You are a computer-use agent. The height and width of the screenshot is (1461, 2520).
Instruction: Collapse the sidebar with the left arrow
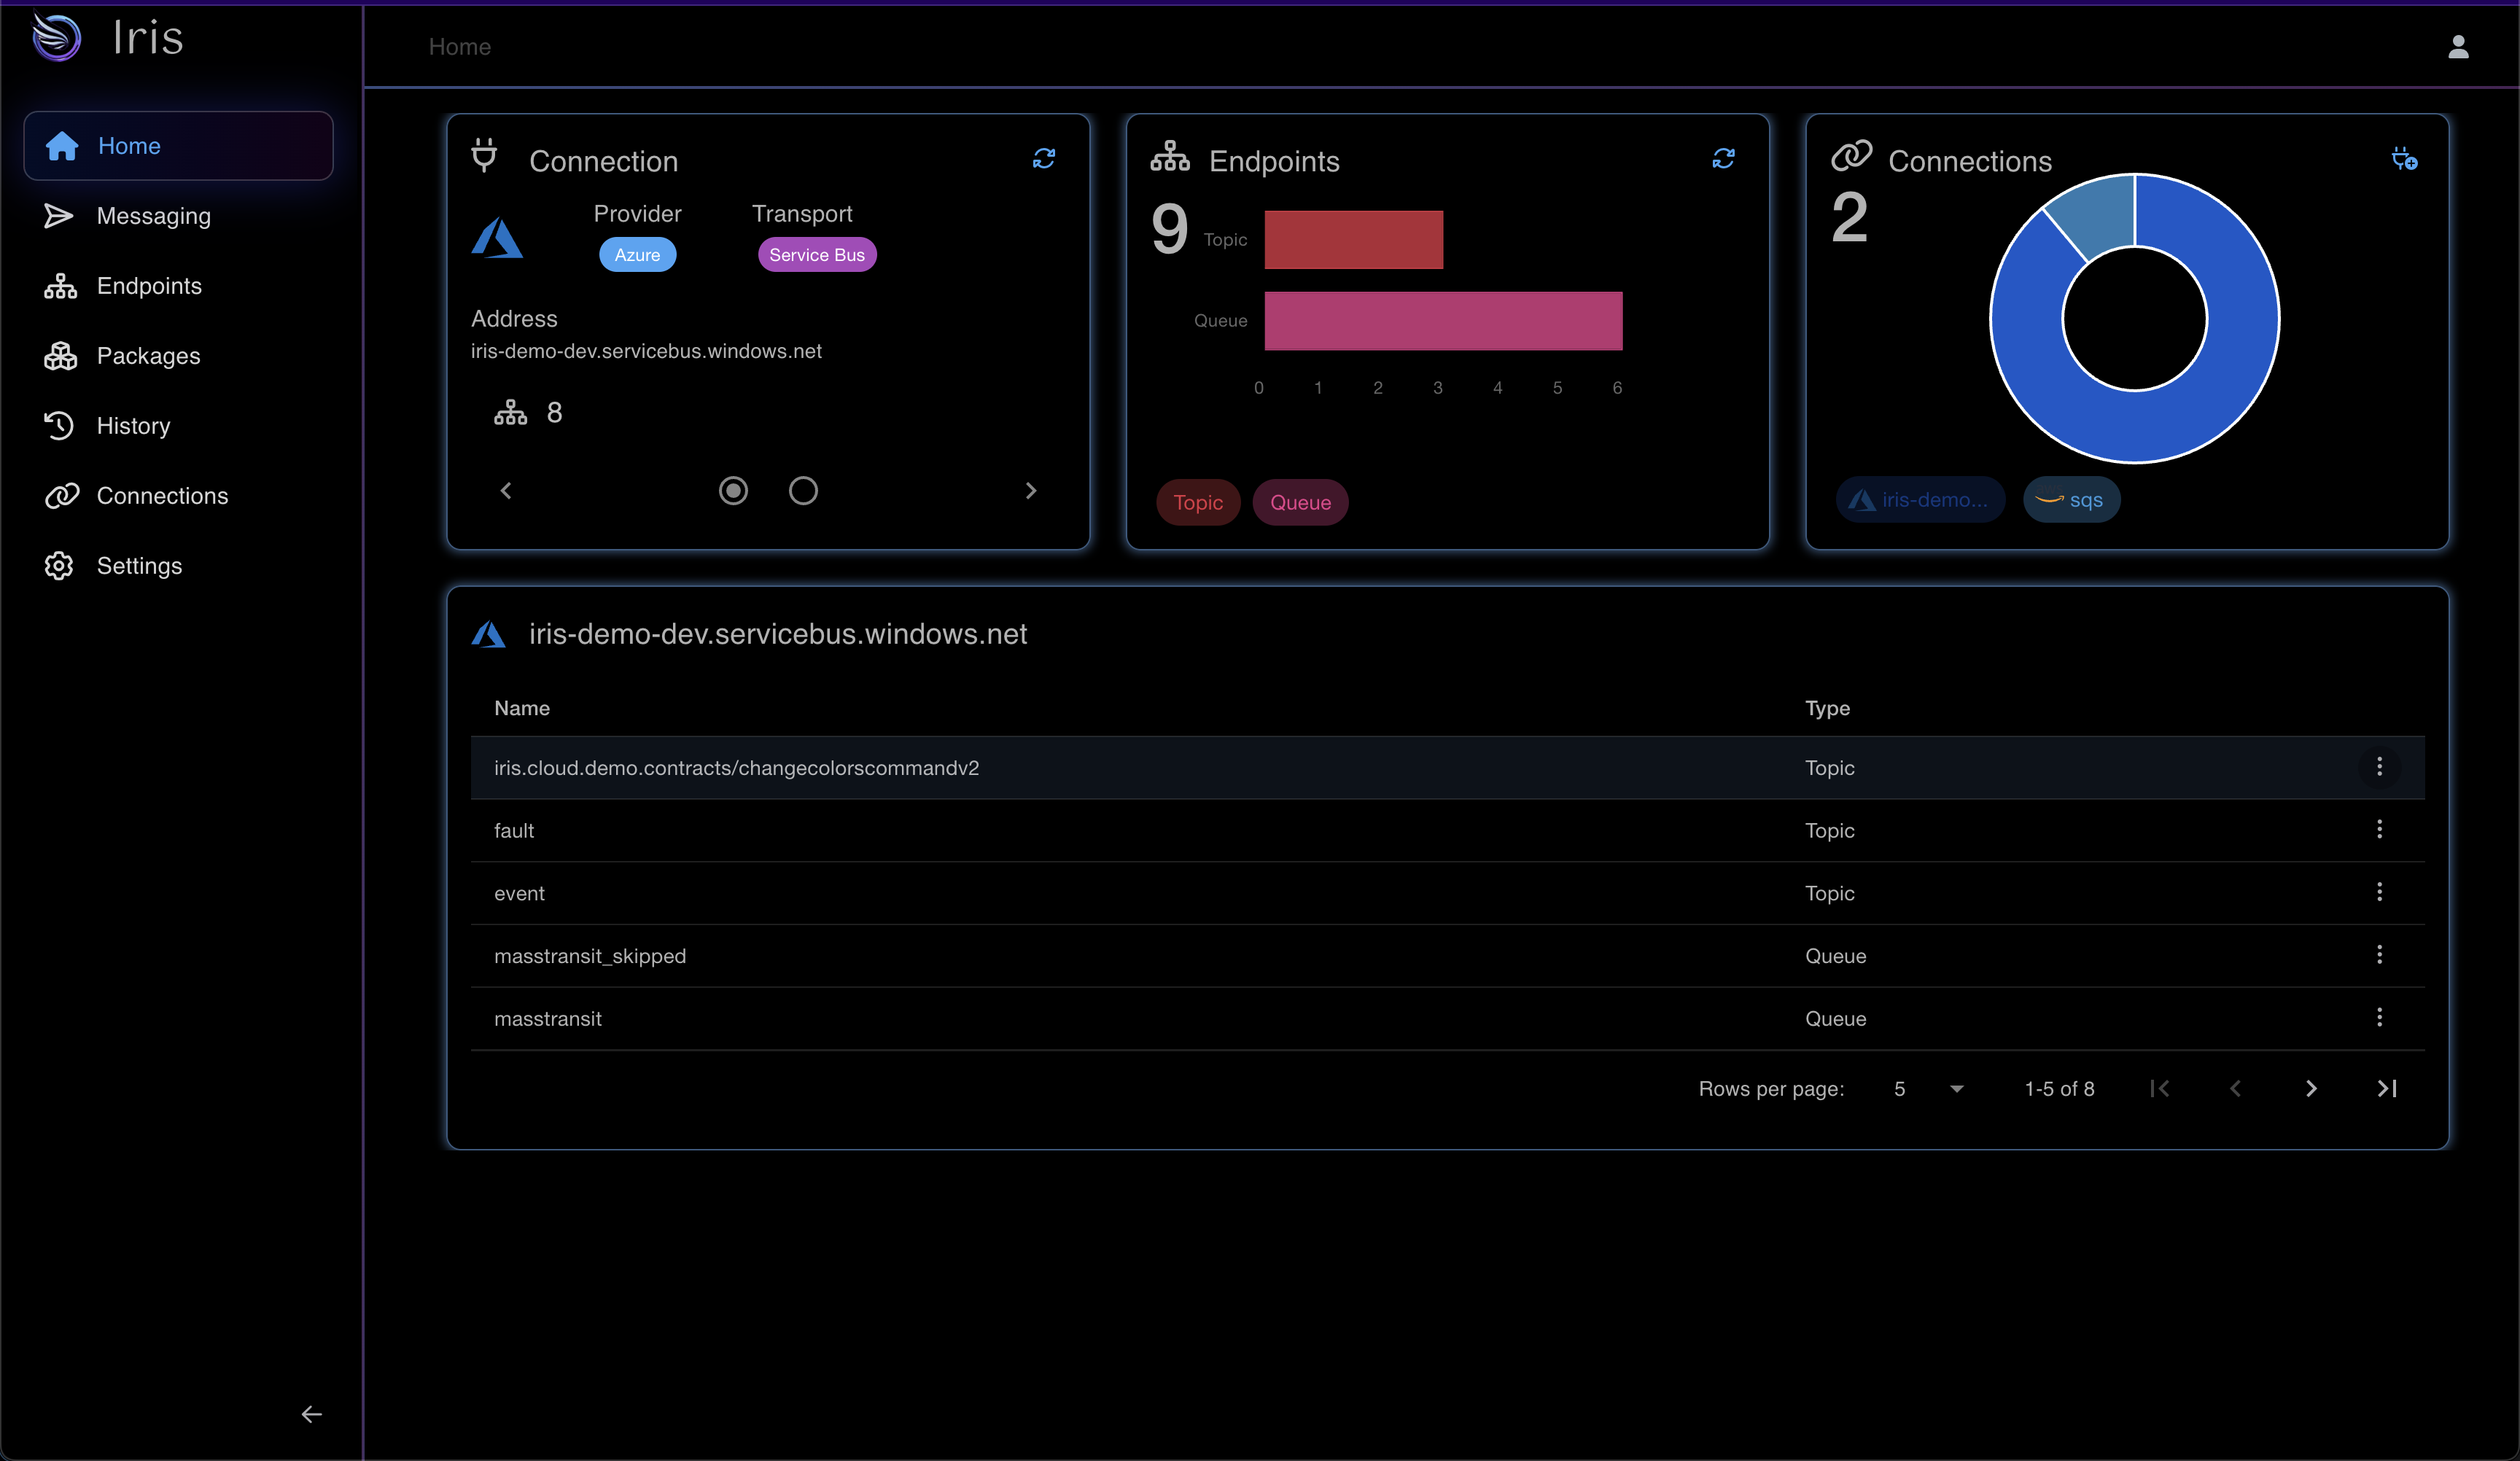pyautogui.click(x=311, y=1413)
